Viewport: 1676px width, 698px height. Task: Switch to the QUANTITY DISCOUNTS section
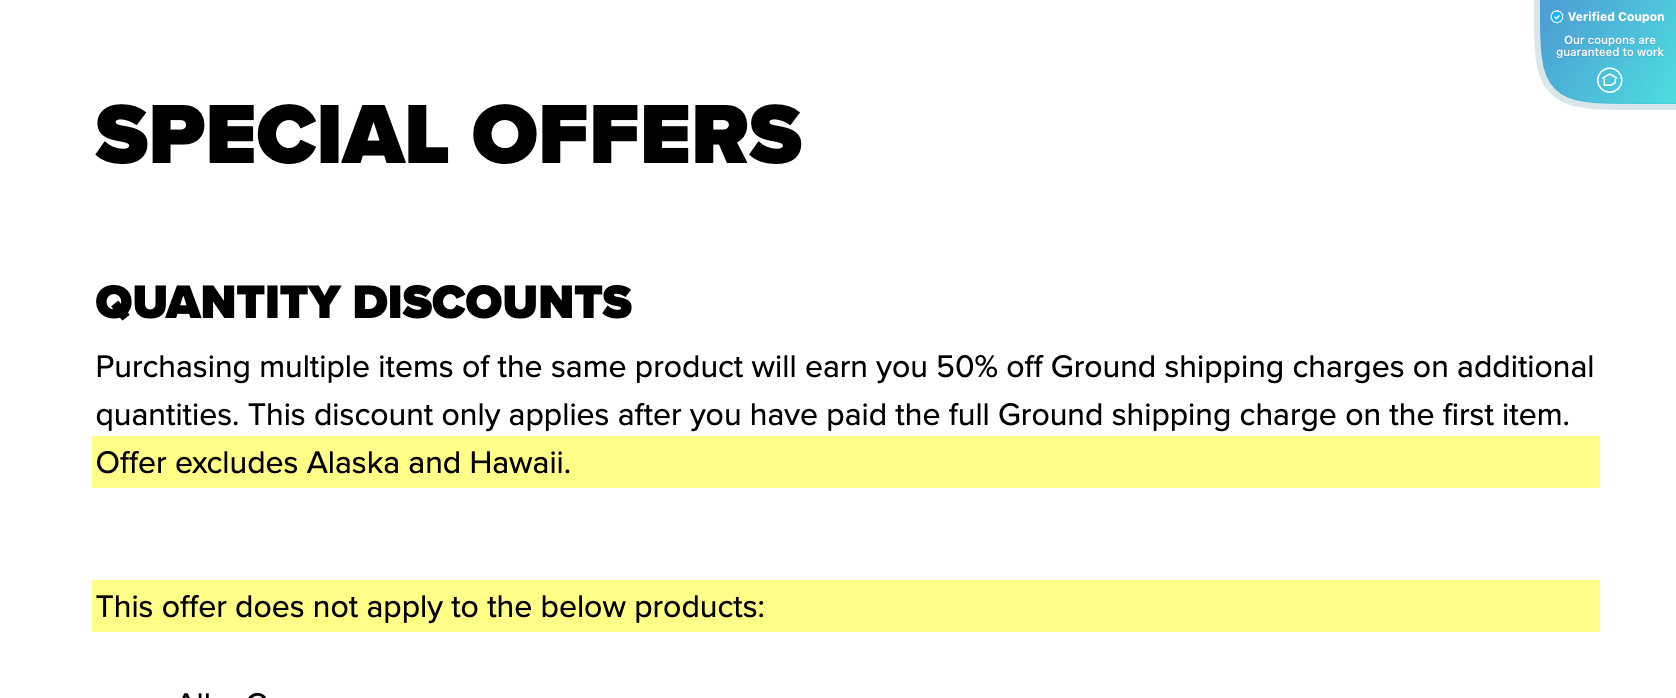point(363,302)
